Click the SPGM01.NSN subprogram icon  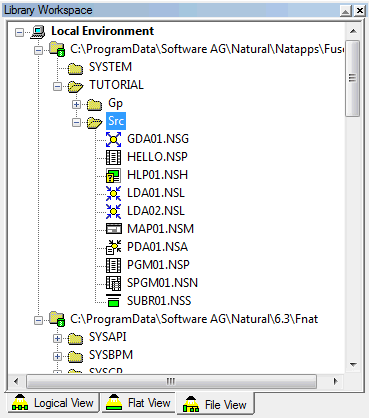click(x=113, y=283)
